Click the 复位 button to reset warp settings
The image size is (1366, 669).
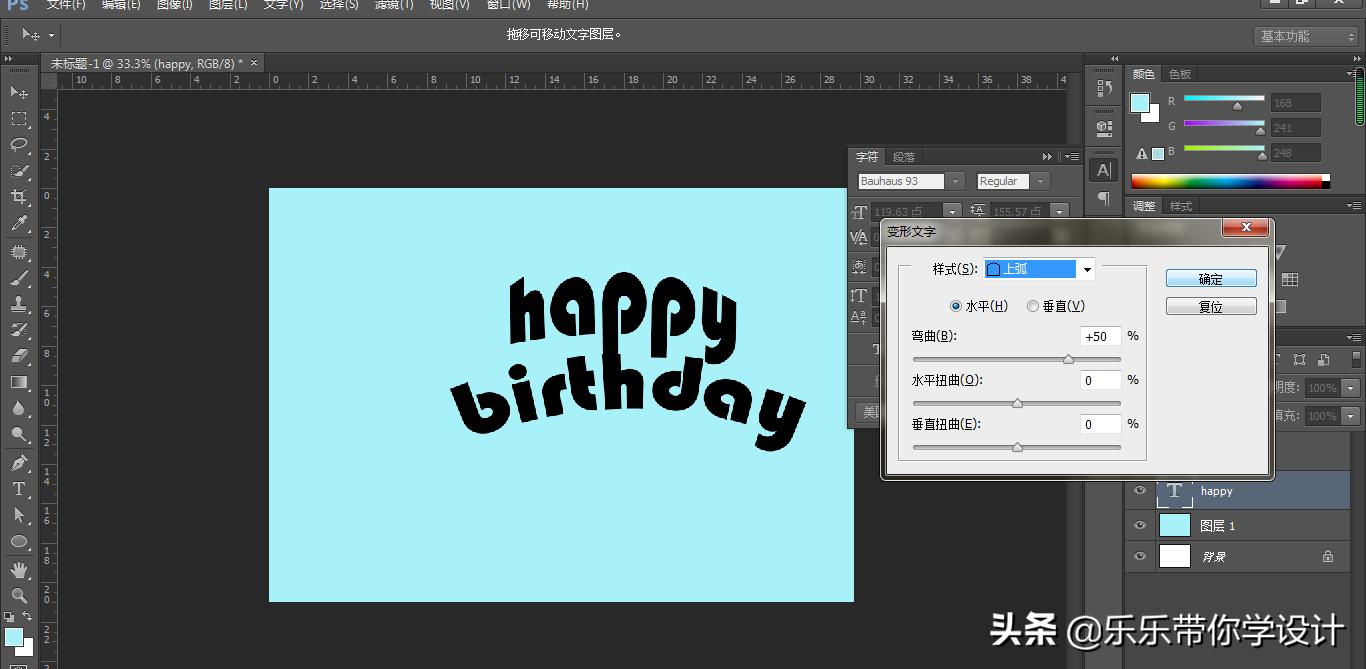[1210, 306]
